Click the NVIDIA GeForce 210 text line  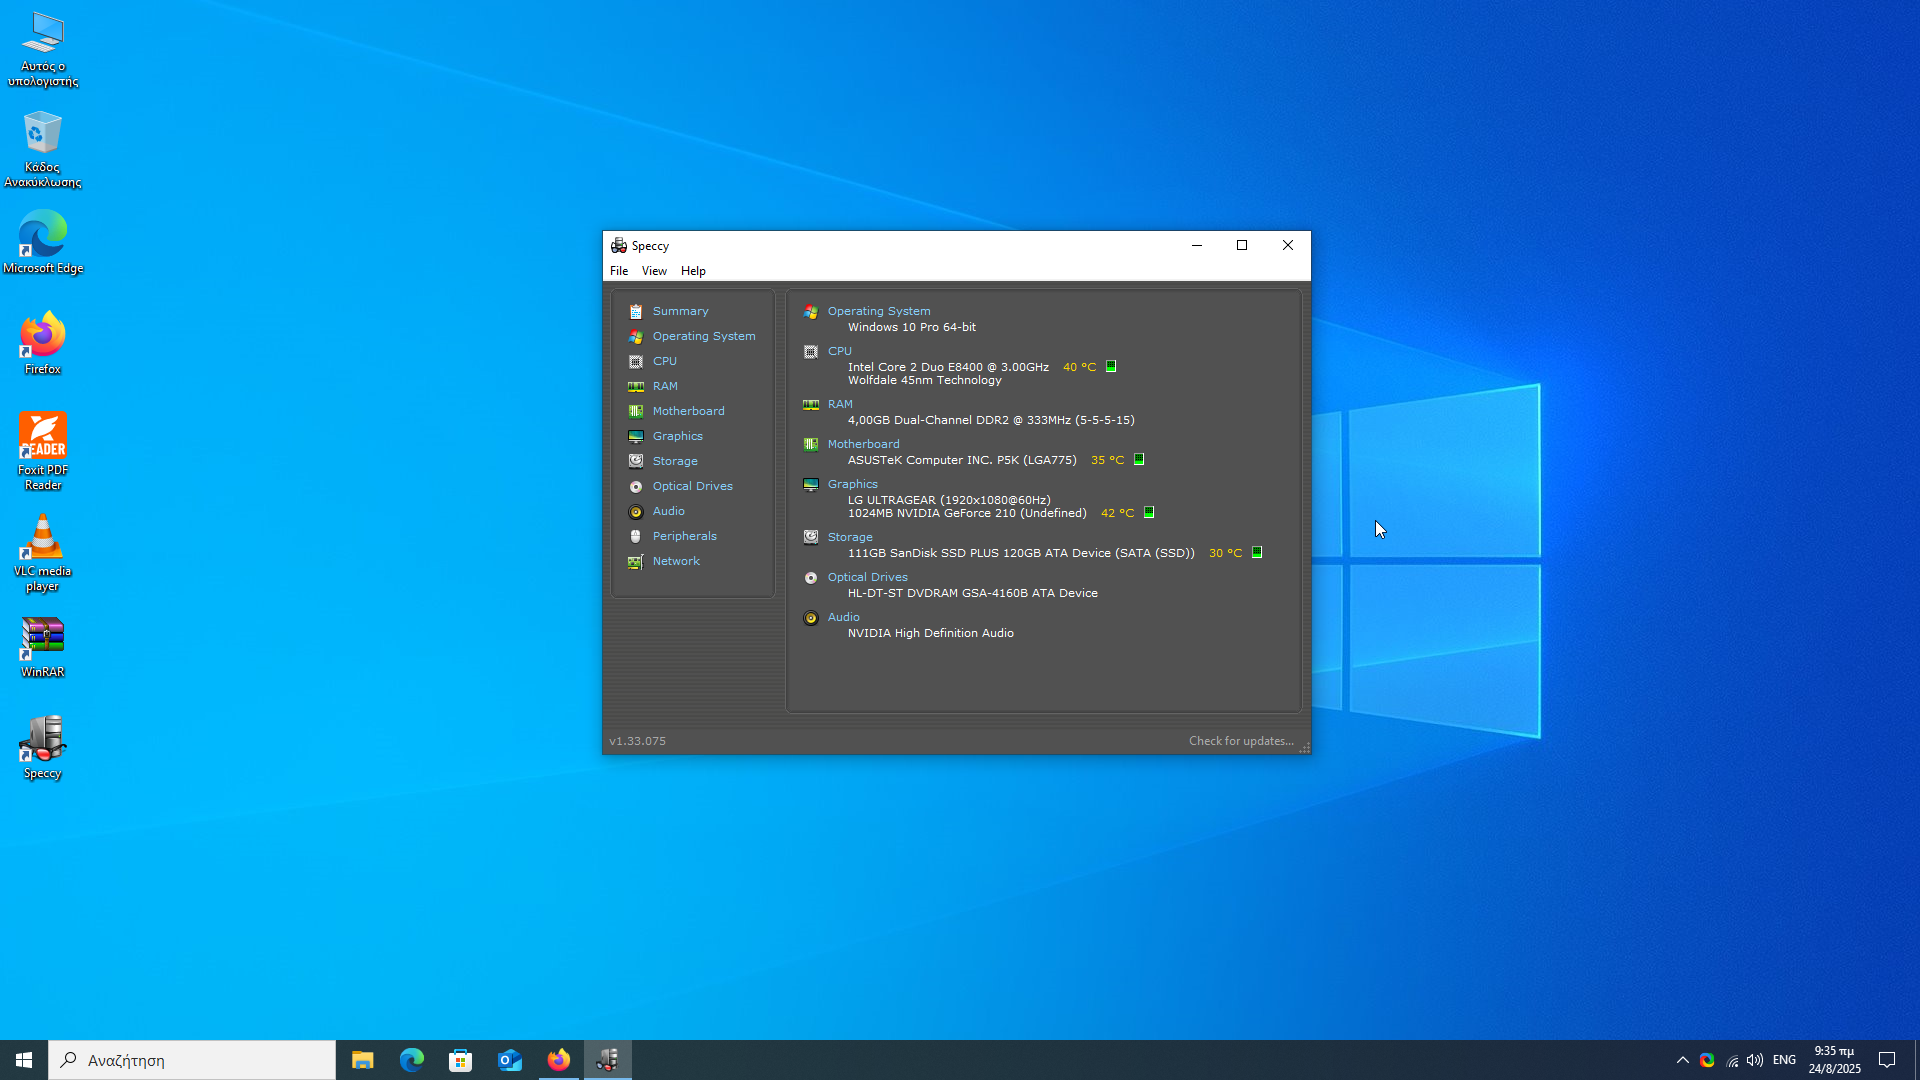(967, 513)
